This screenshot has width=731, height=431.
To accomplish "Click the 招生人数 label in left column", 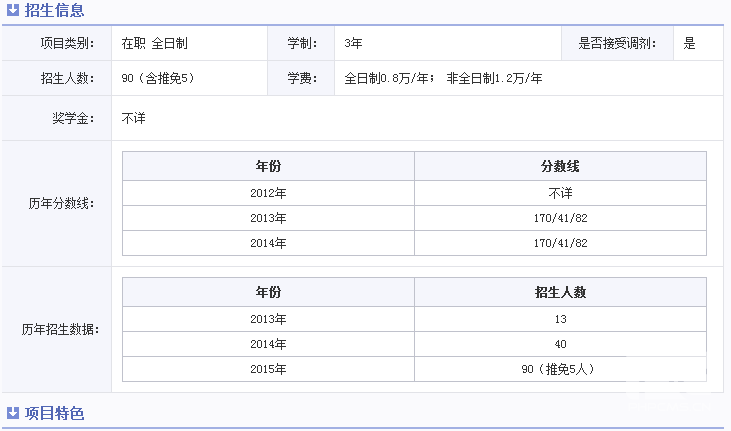I will click(68, 78).
